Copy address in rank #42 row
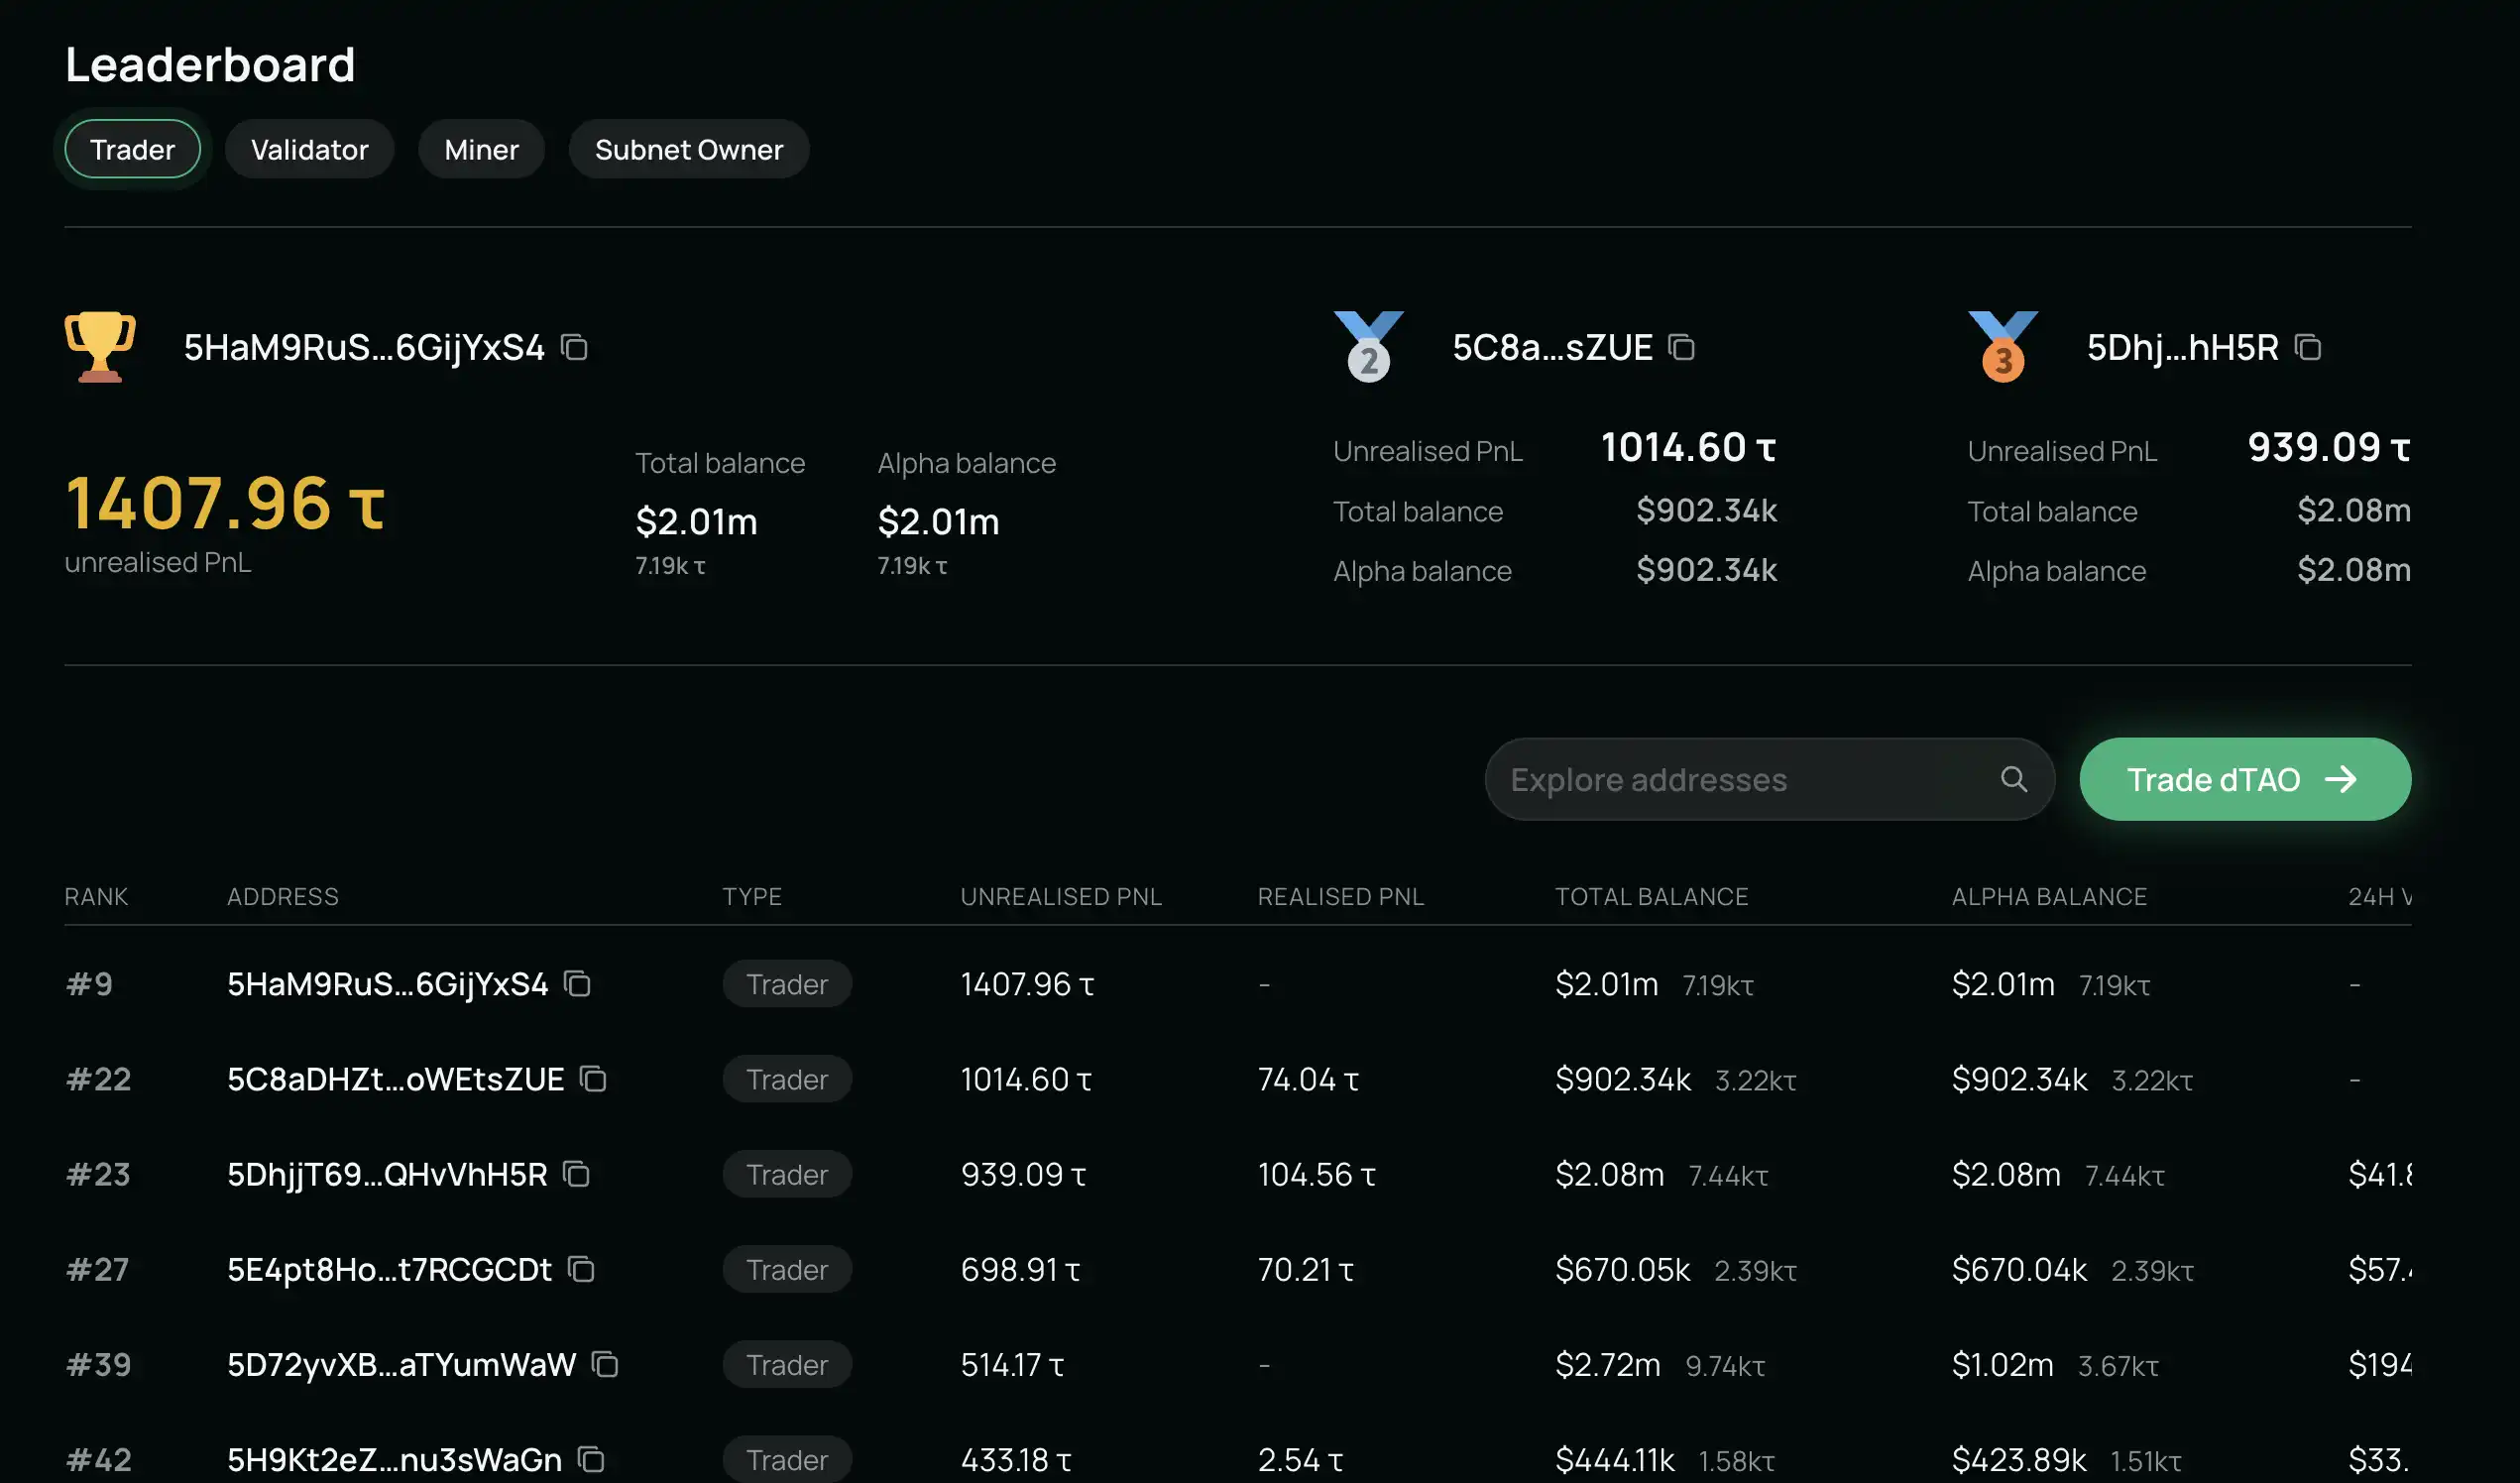The image size is (2520, 1483). tap(591, 1459)
